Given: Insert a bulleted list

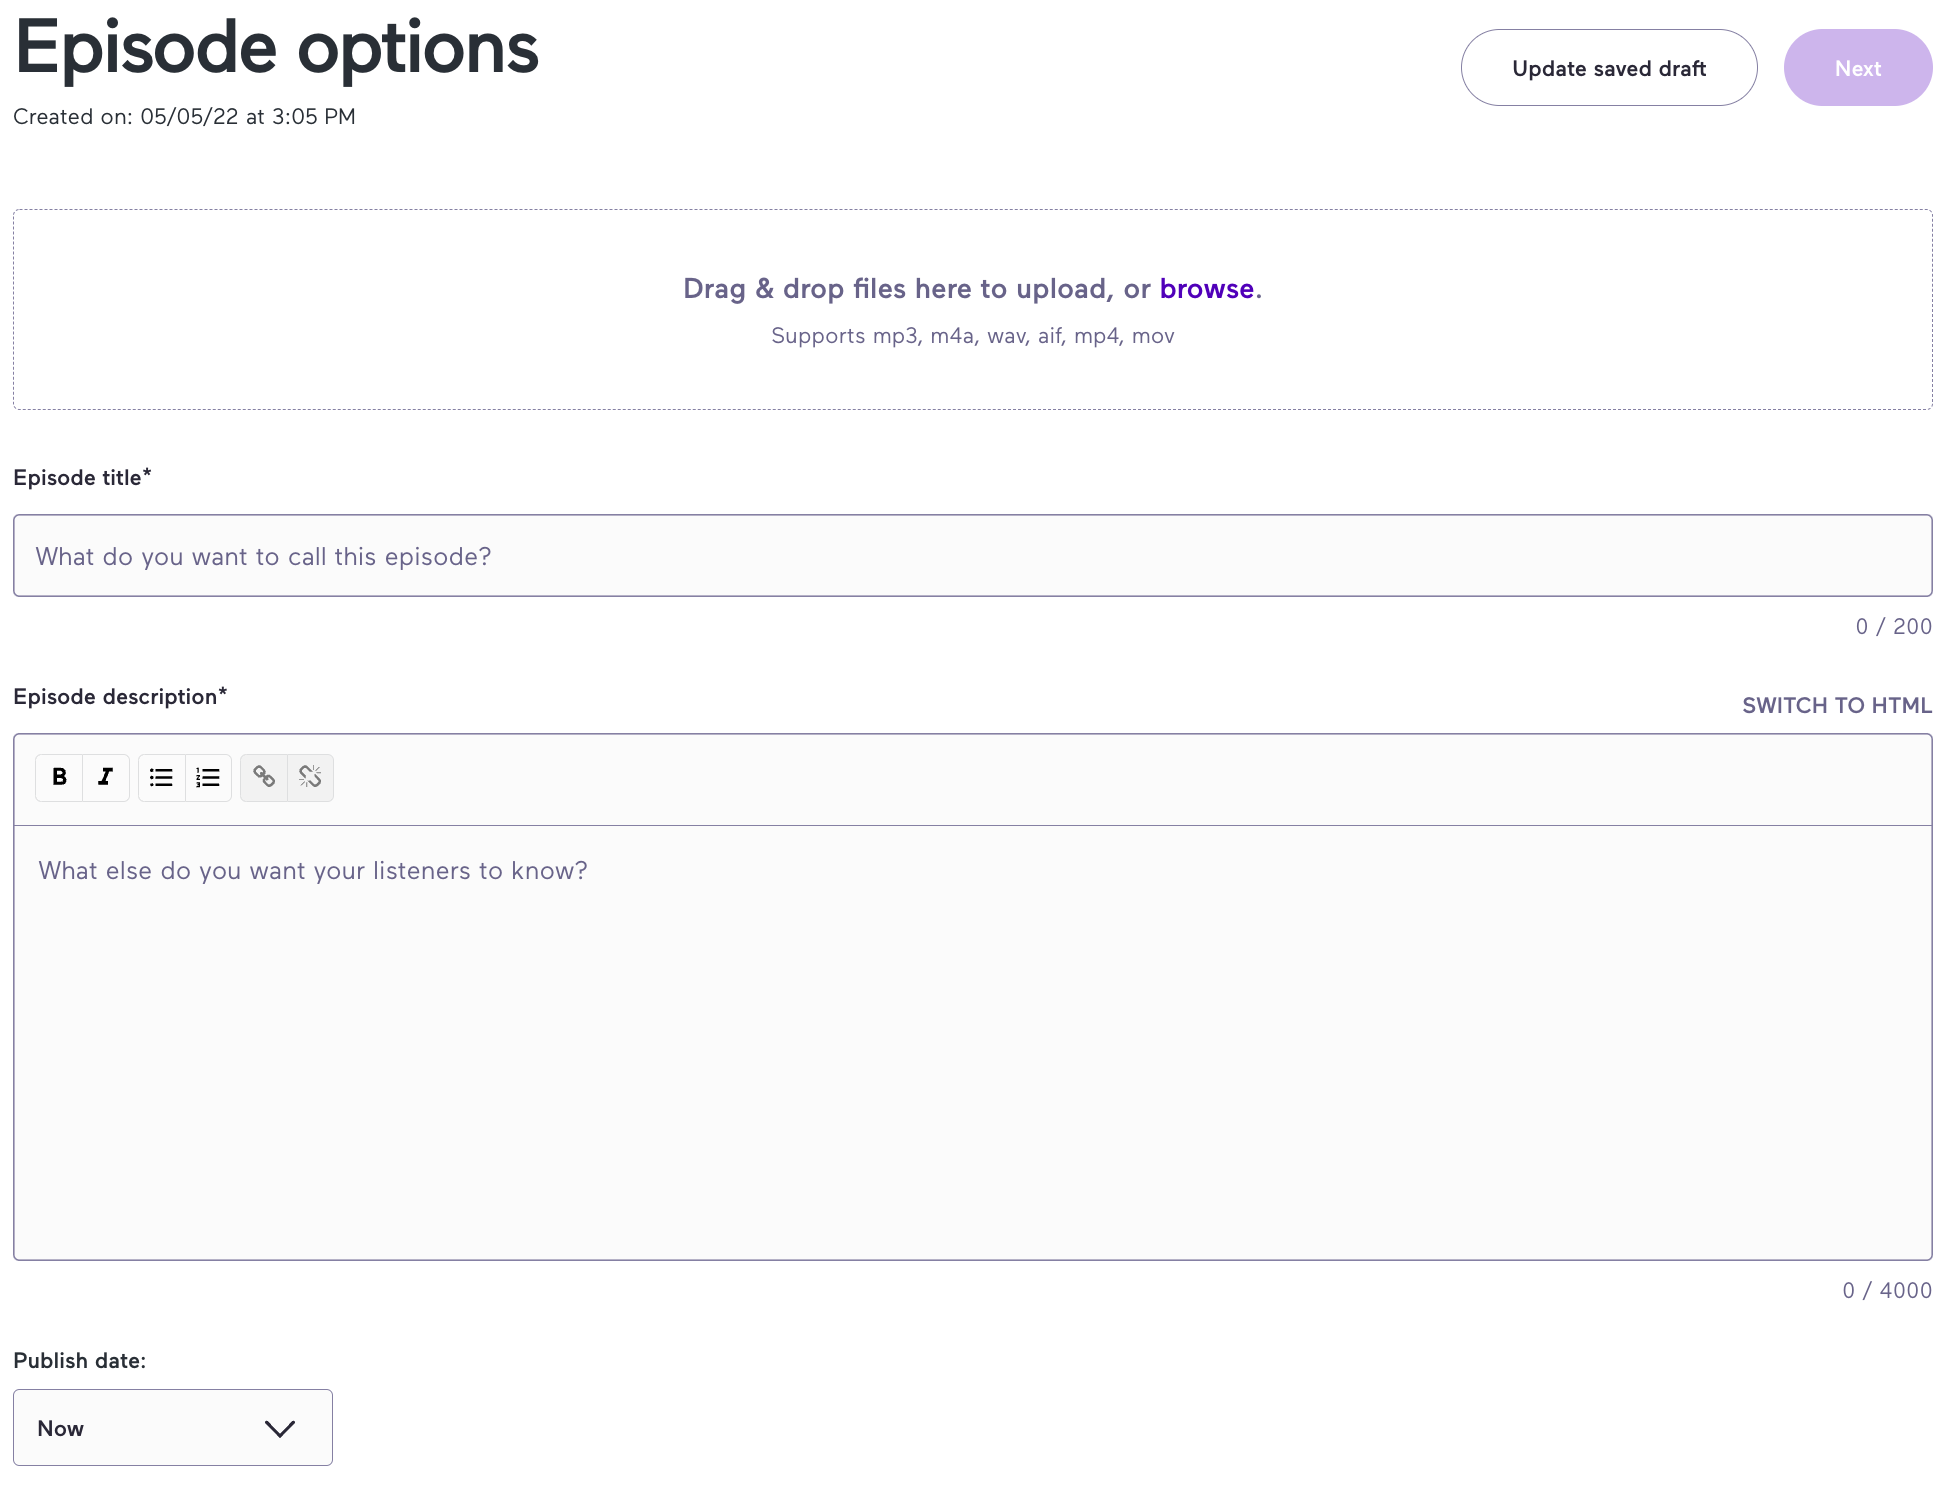Looking at the screenshot, I should [161, 777].
